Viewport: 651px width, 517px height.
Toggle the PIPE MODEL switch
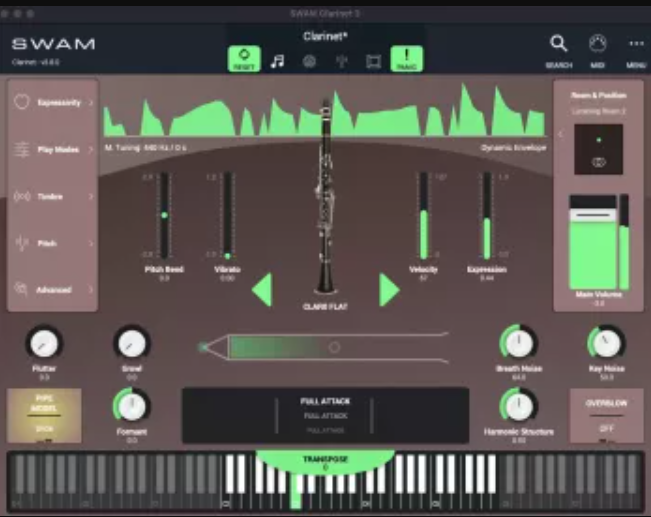pos(44,415)
